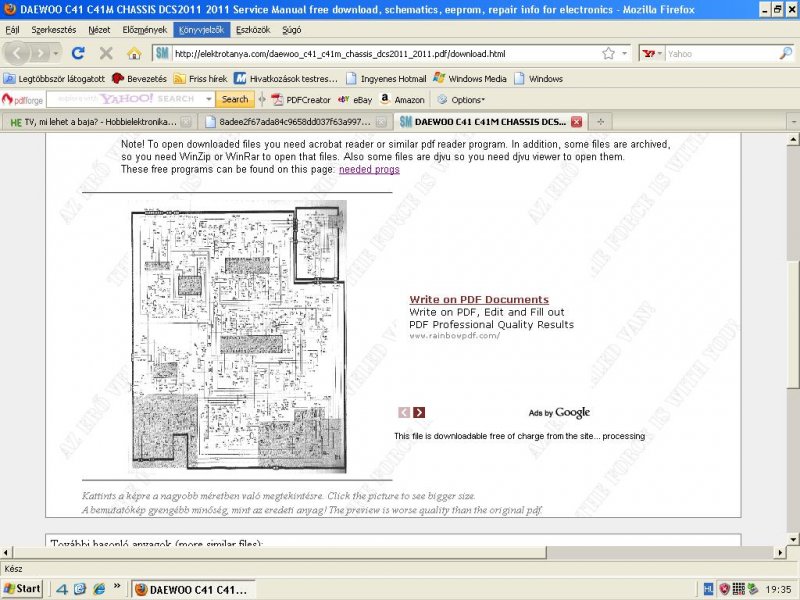This screenshot has height=600, width=800.
Task: Close the 8adee2f67ada84c... tab
Action: click(x=381, y=122)
